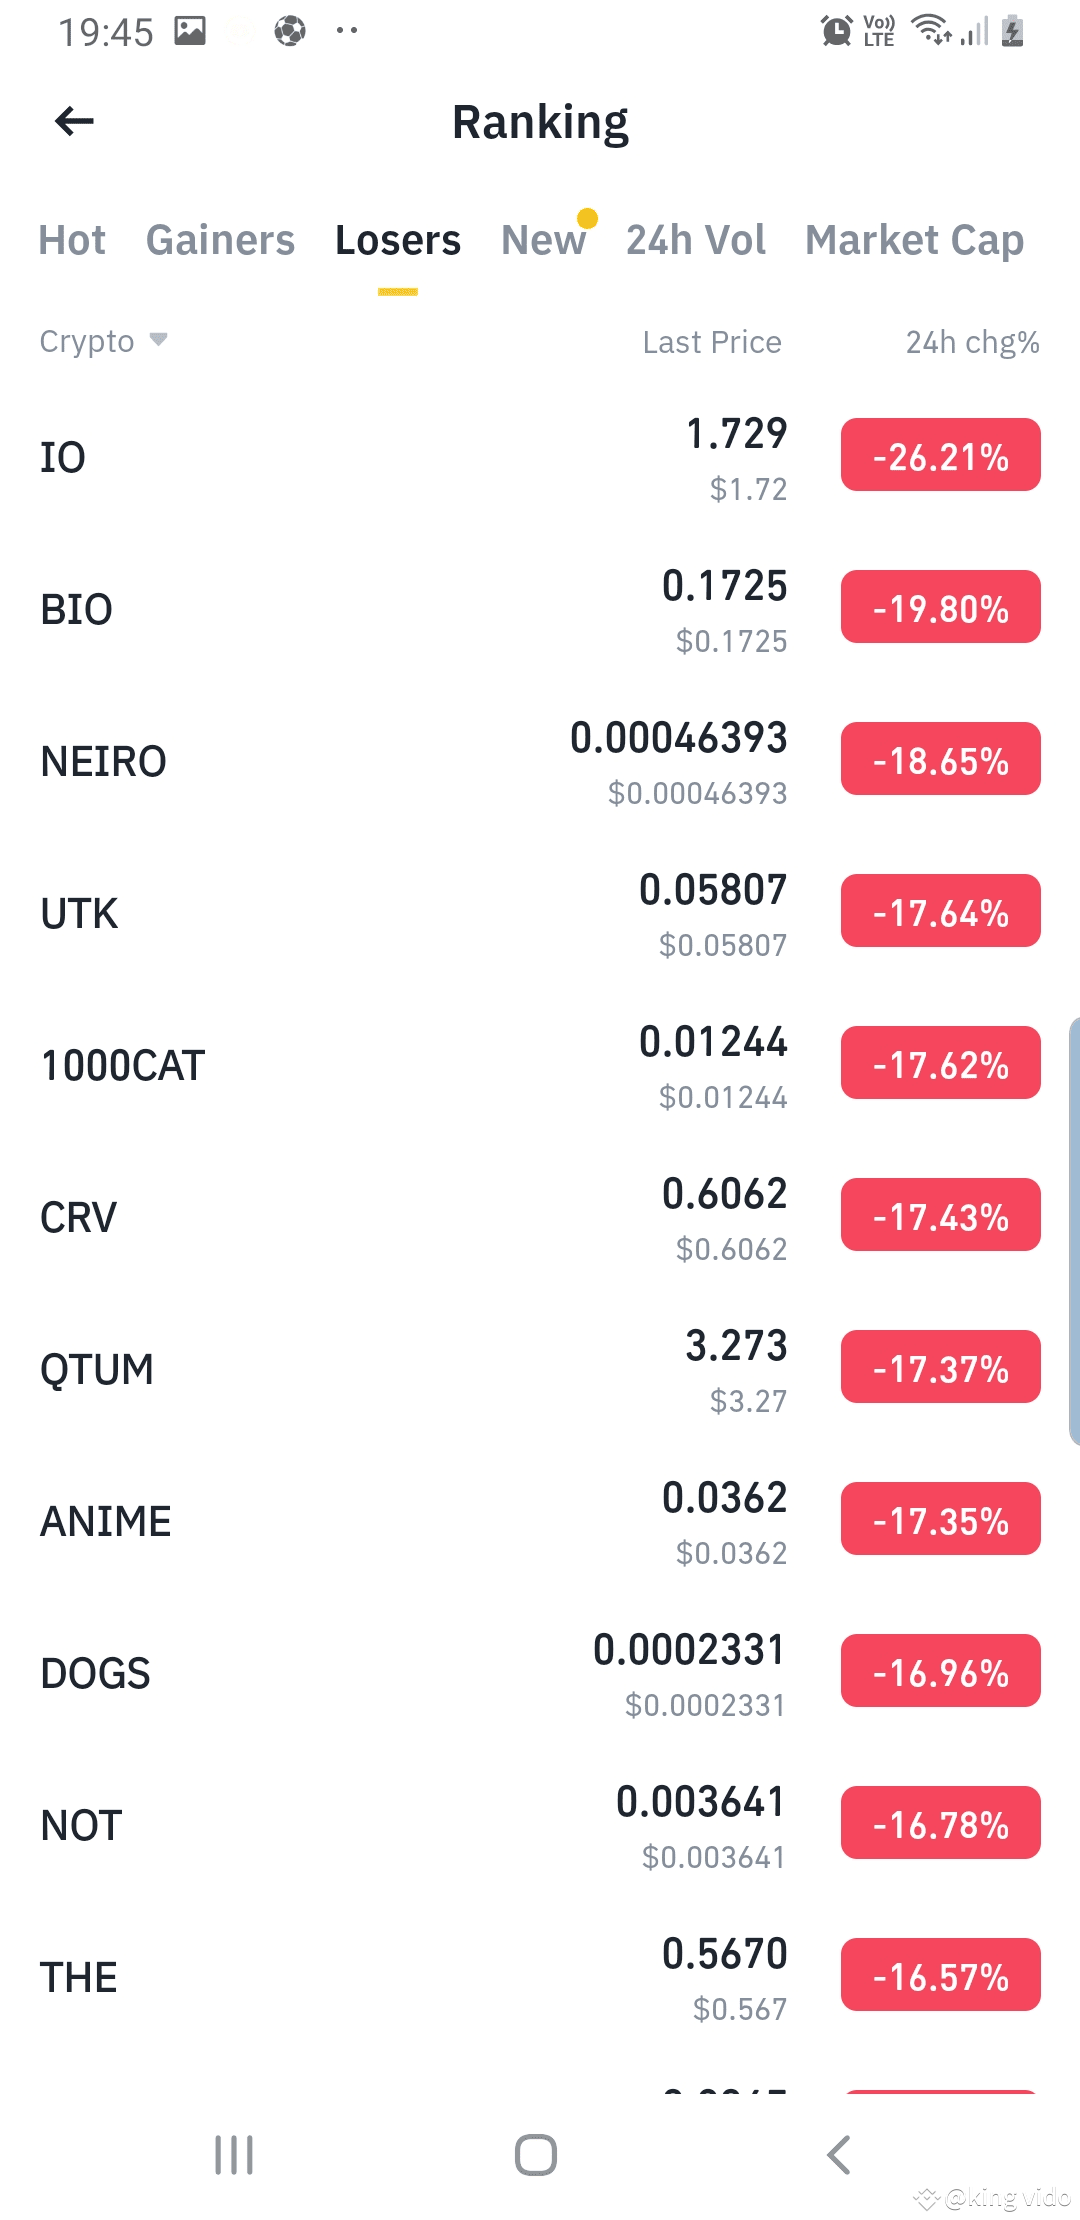
Task: Select the 24h Vol tab
Action: pos(696,240)
